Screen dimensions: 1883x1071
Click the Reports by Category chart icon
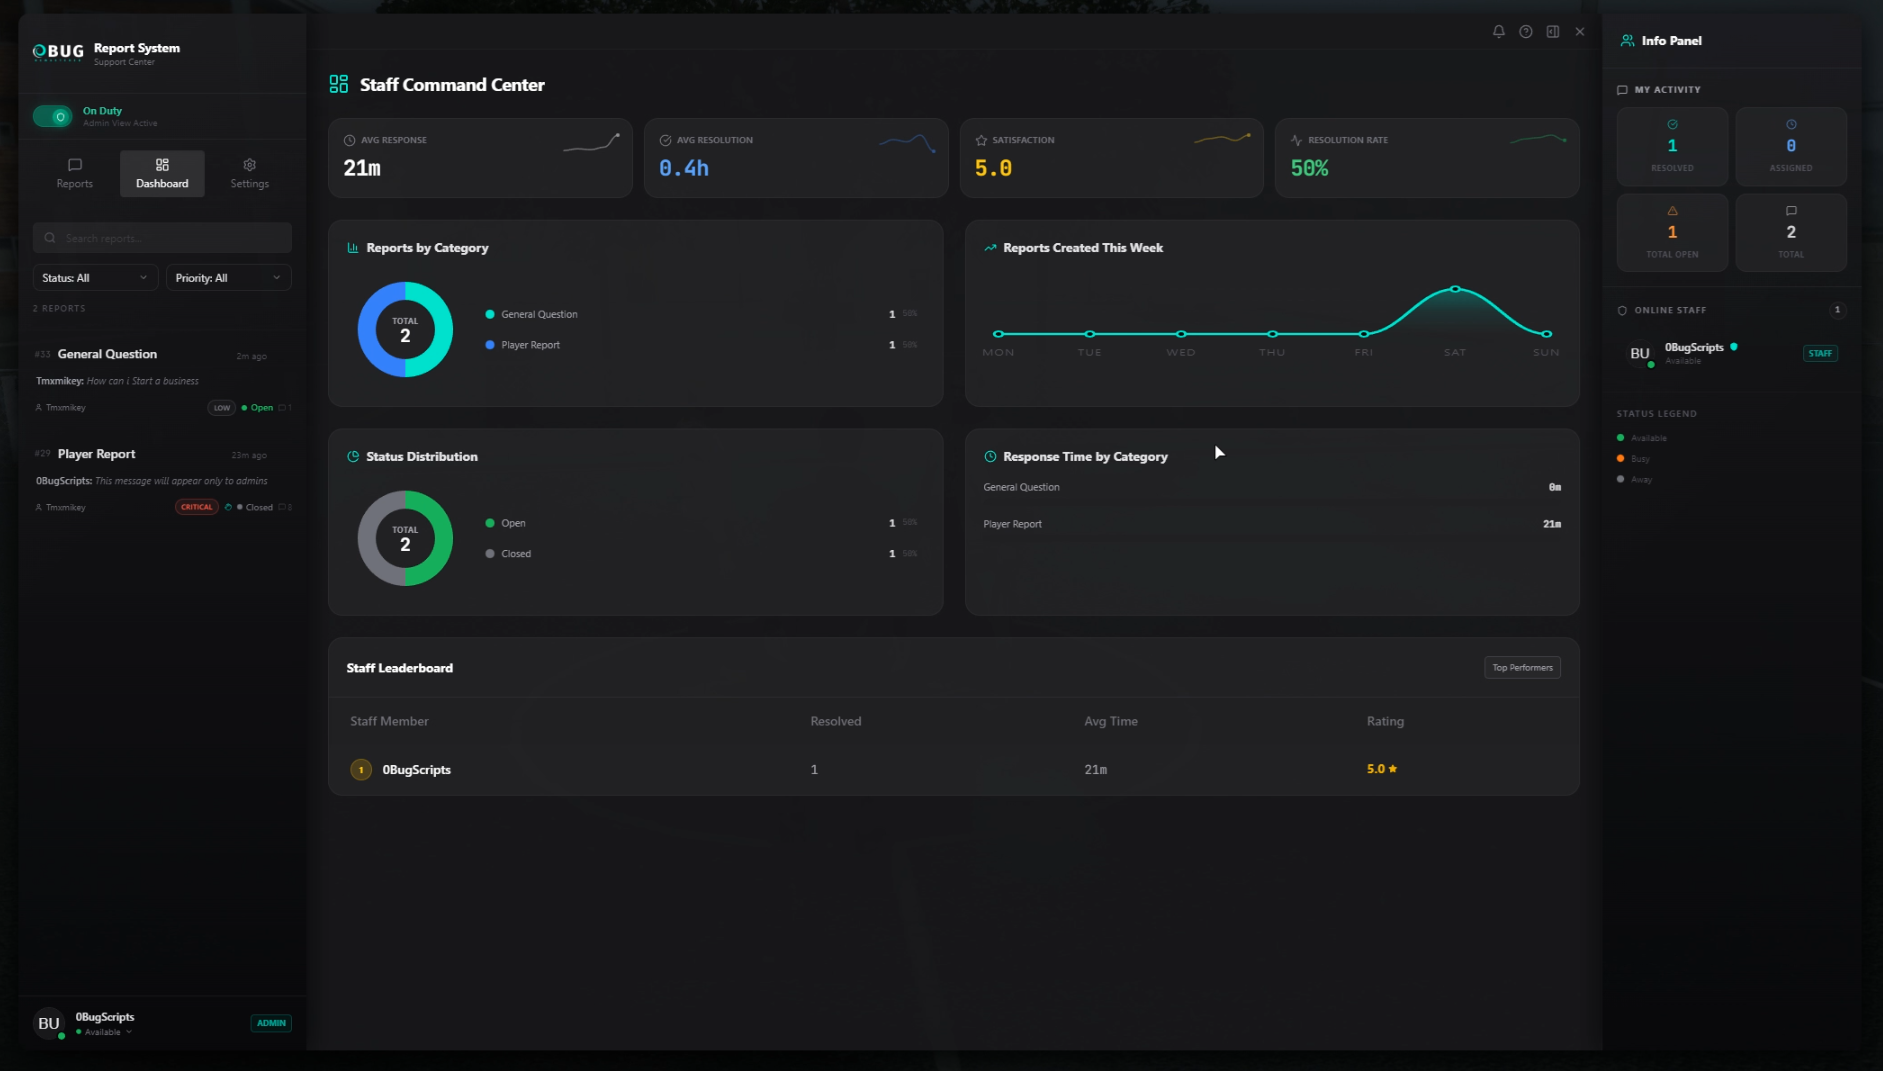352,248
